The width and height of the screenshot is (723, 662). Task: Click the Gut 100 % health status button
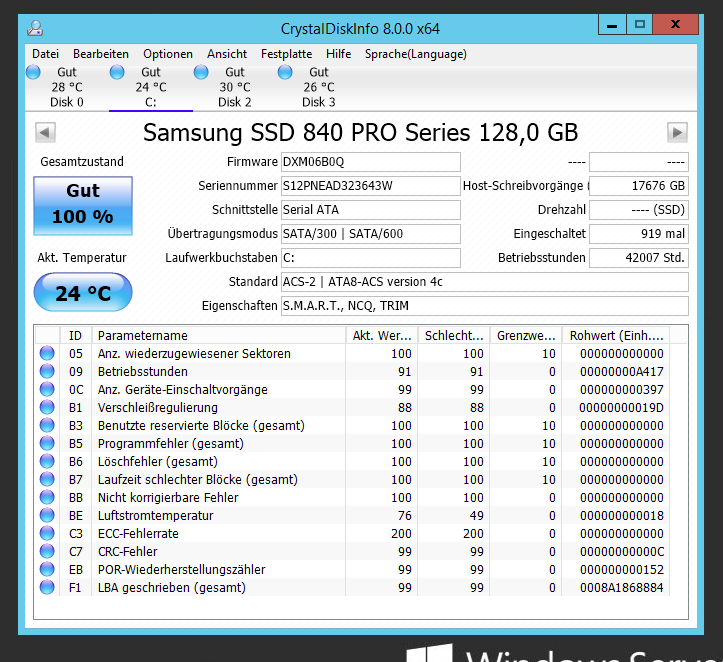click(83, 206)
